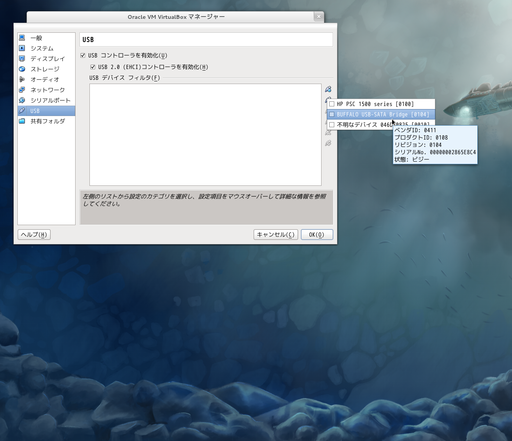Click the ヘルプ(H) button
512x441 pixels.
[34, 234]
